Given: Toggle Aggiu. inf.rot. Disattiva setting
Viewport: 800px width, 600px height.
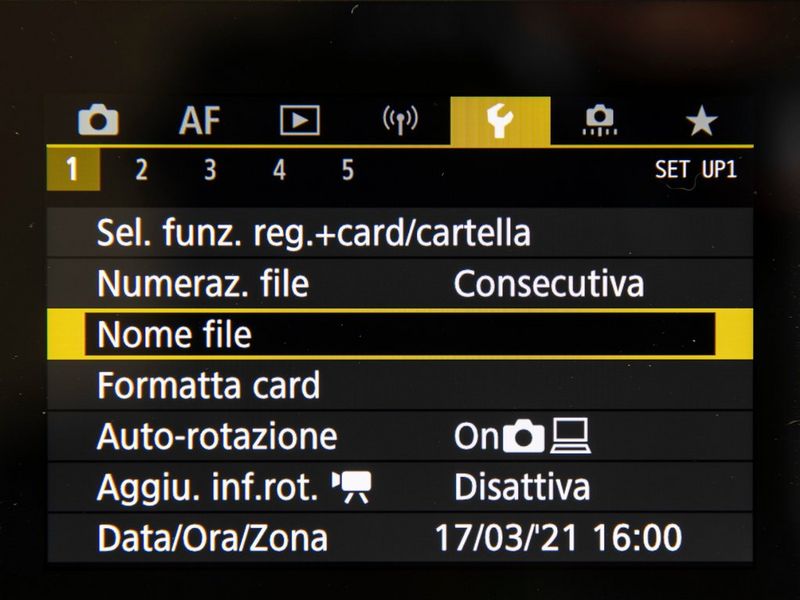Looking at the screenshot, I should tap(521, 488).
